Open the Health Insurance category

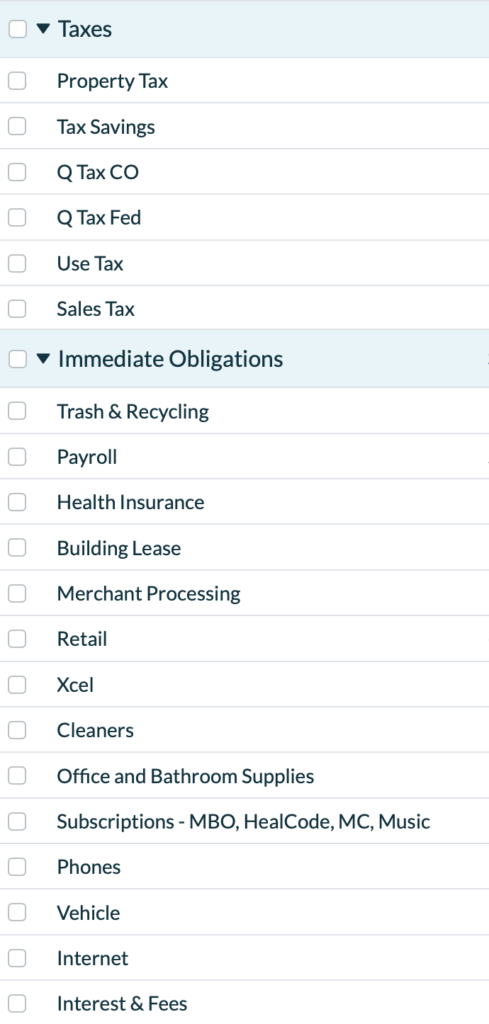coord(131,502)
